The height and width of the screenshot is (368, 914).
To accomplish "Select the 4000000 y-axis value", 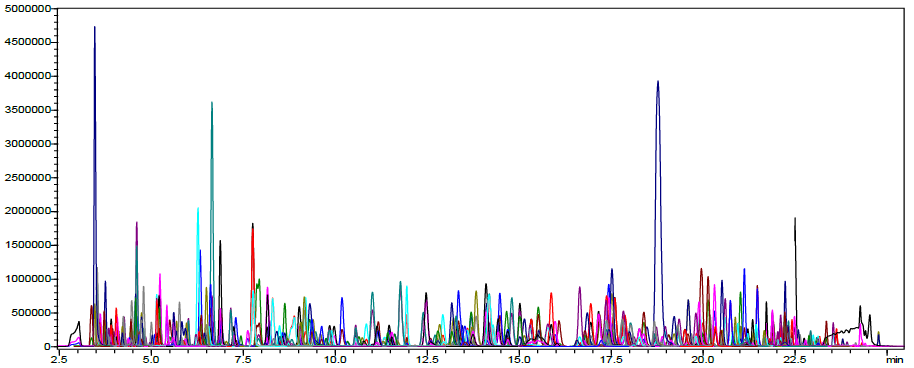I will point(26,76).
